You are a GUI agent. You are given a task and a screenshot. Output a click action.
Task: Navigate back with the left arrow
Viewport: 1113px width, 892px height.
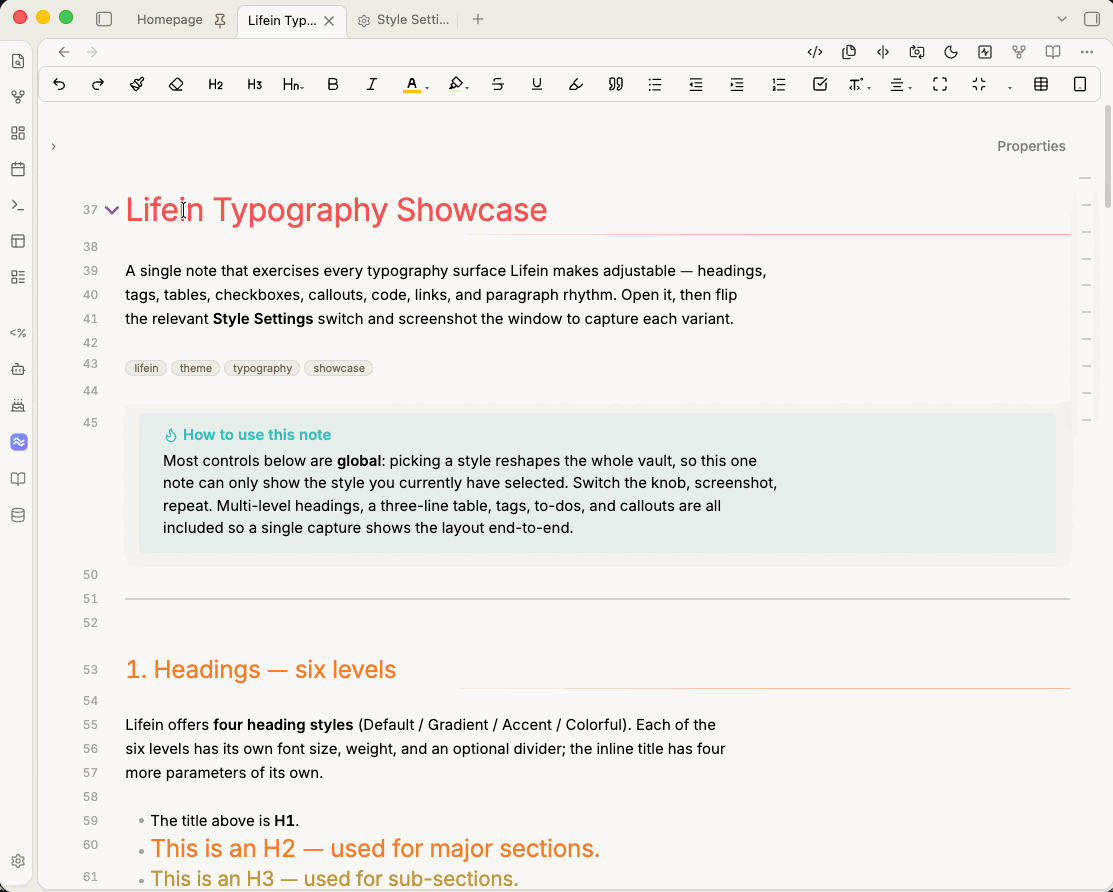point(64,52)
